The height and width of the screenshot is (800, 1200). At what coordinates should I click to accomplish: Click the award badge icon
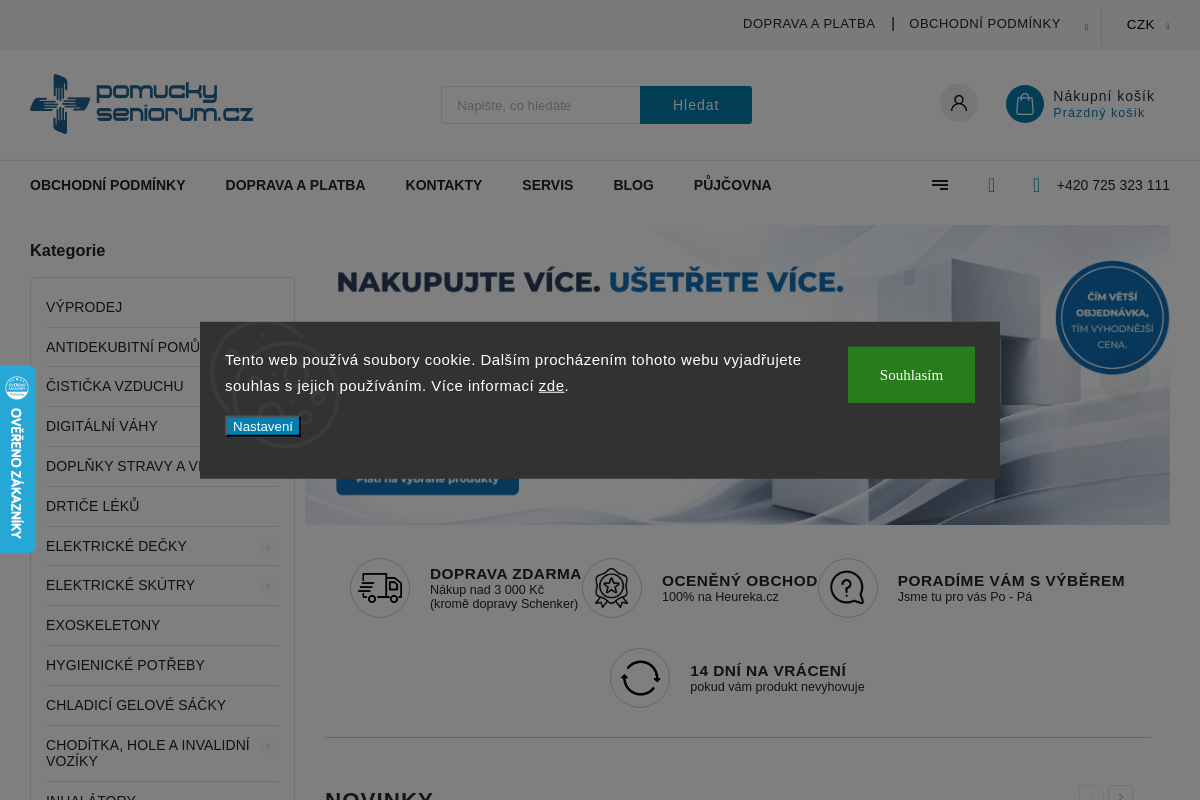click(x=612, y=588)
